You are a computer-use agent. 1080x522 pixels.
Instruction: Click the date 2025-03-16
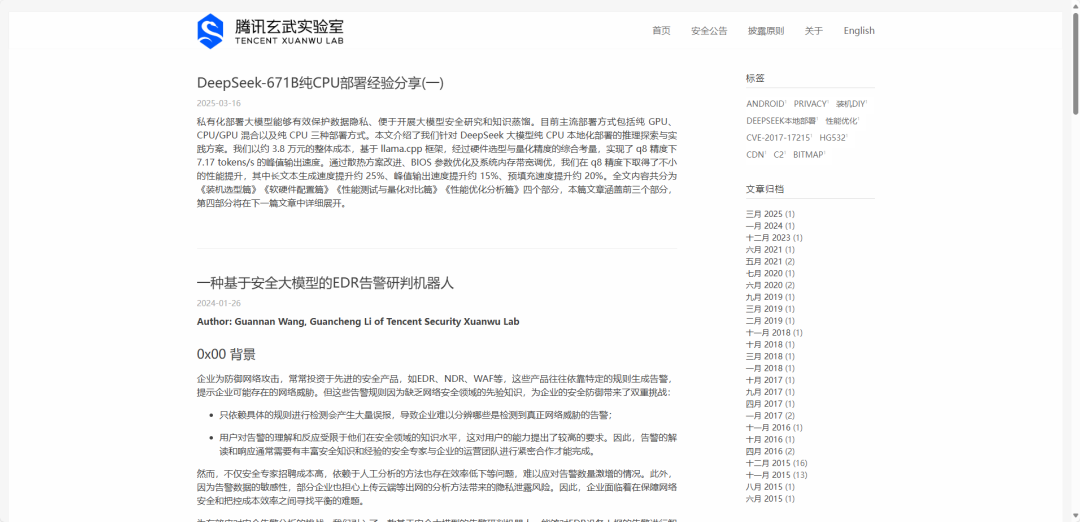coord(219,103)
